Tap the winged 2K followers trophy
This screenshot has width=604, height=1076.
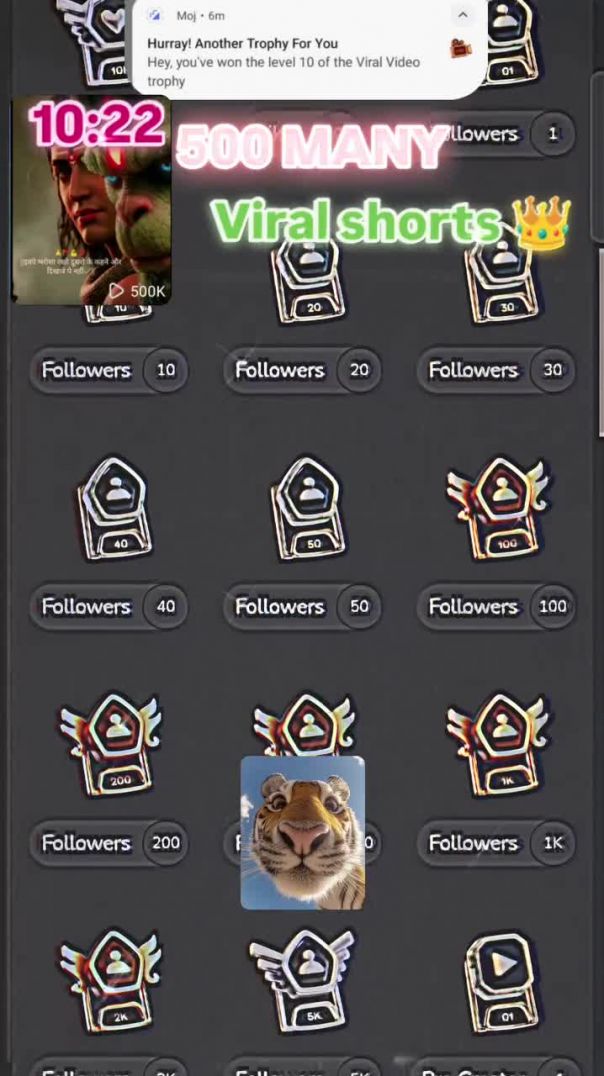pyautogui.click(x=112, y=981)
